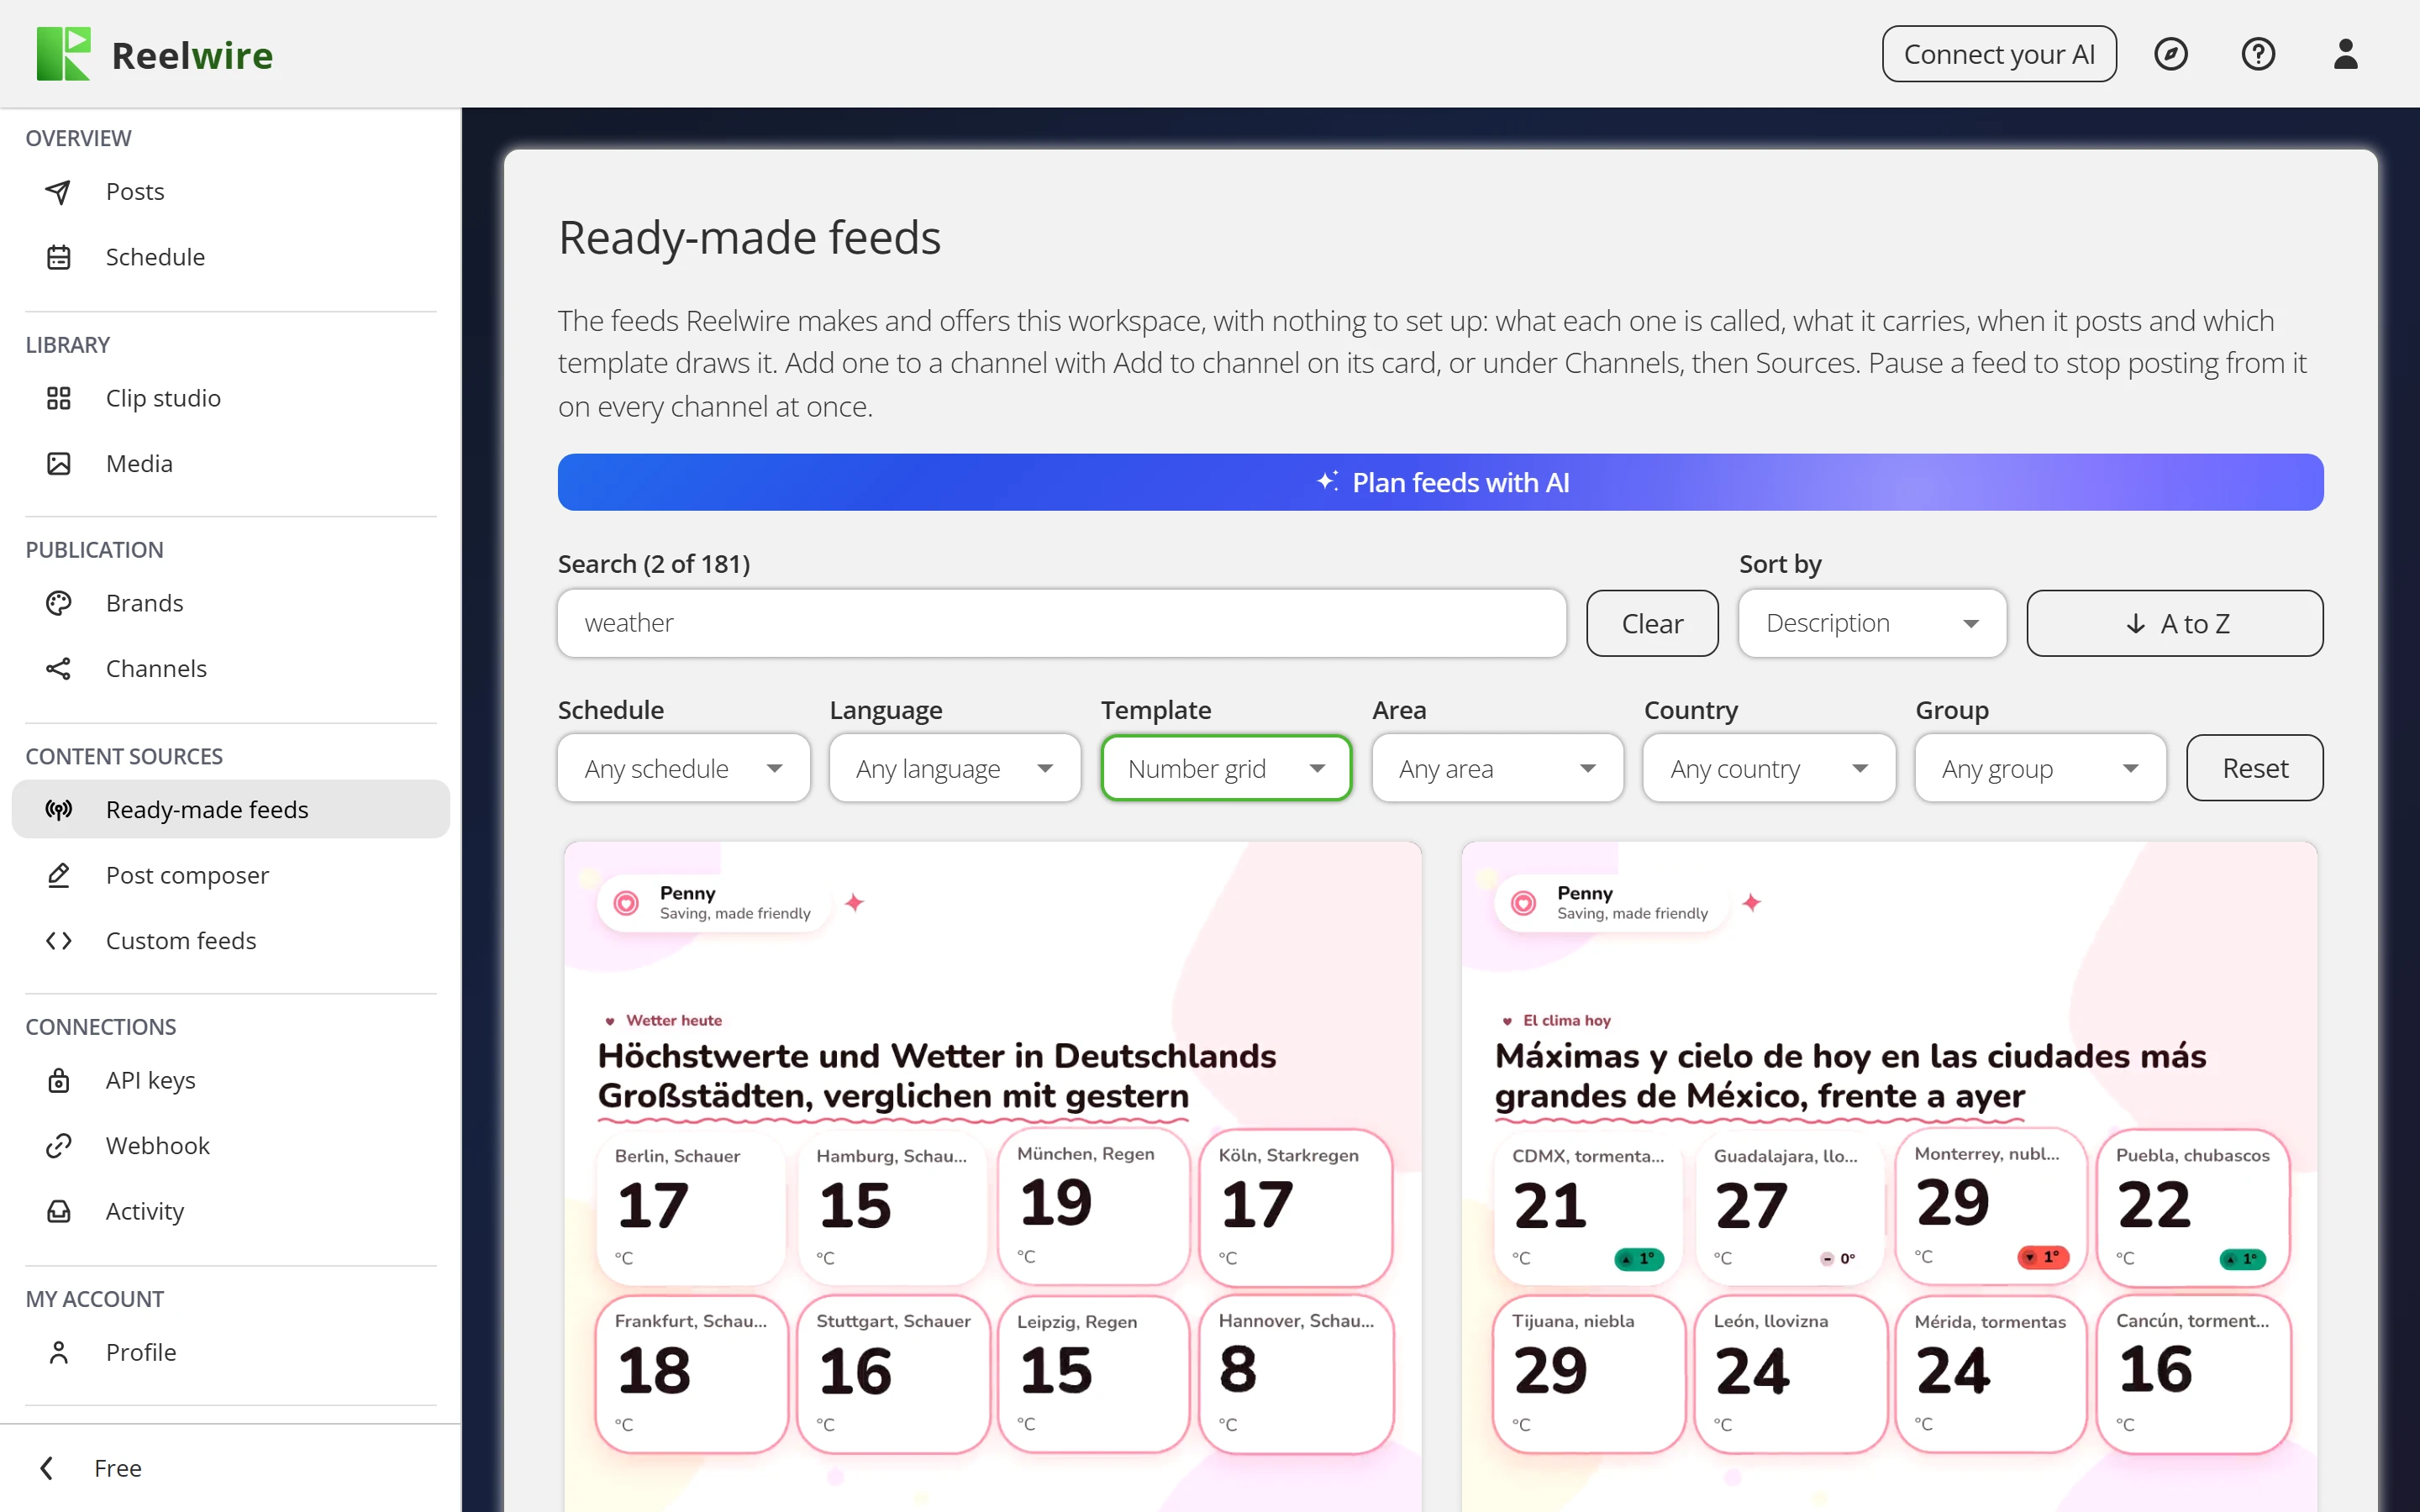Open the El clima hoy Mexico feed card
The height and width of the screenshot is (1512, 2420).
pos(1889,1176)
